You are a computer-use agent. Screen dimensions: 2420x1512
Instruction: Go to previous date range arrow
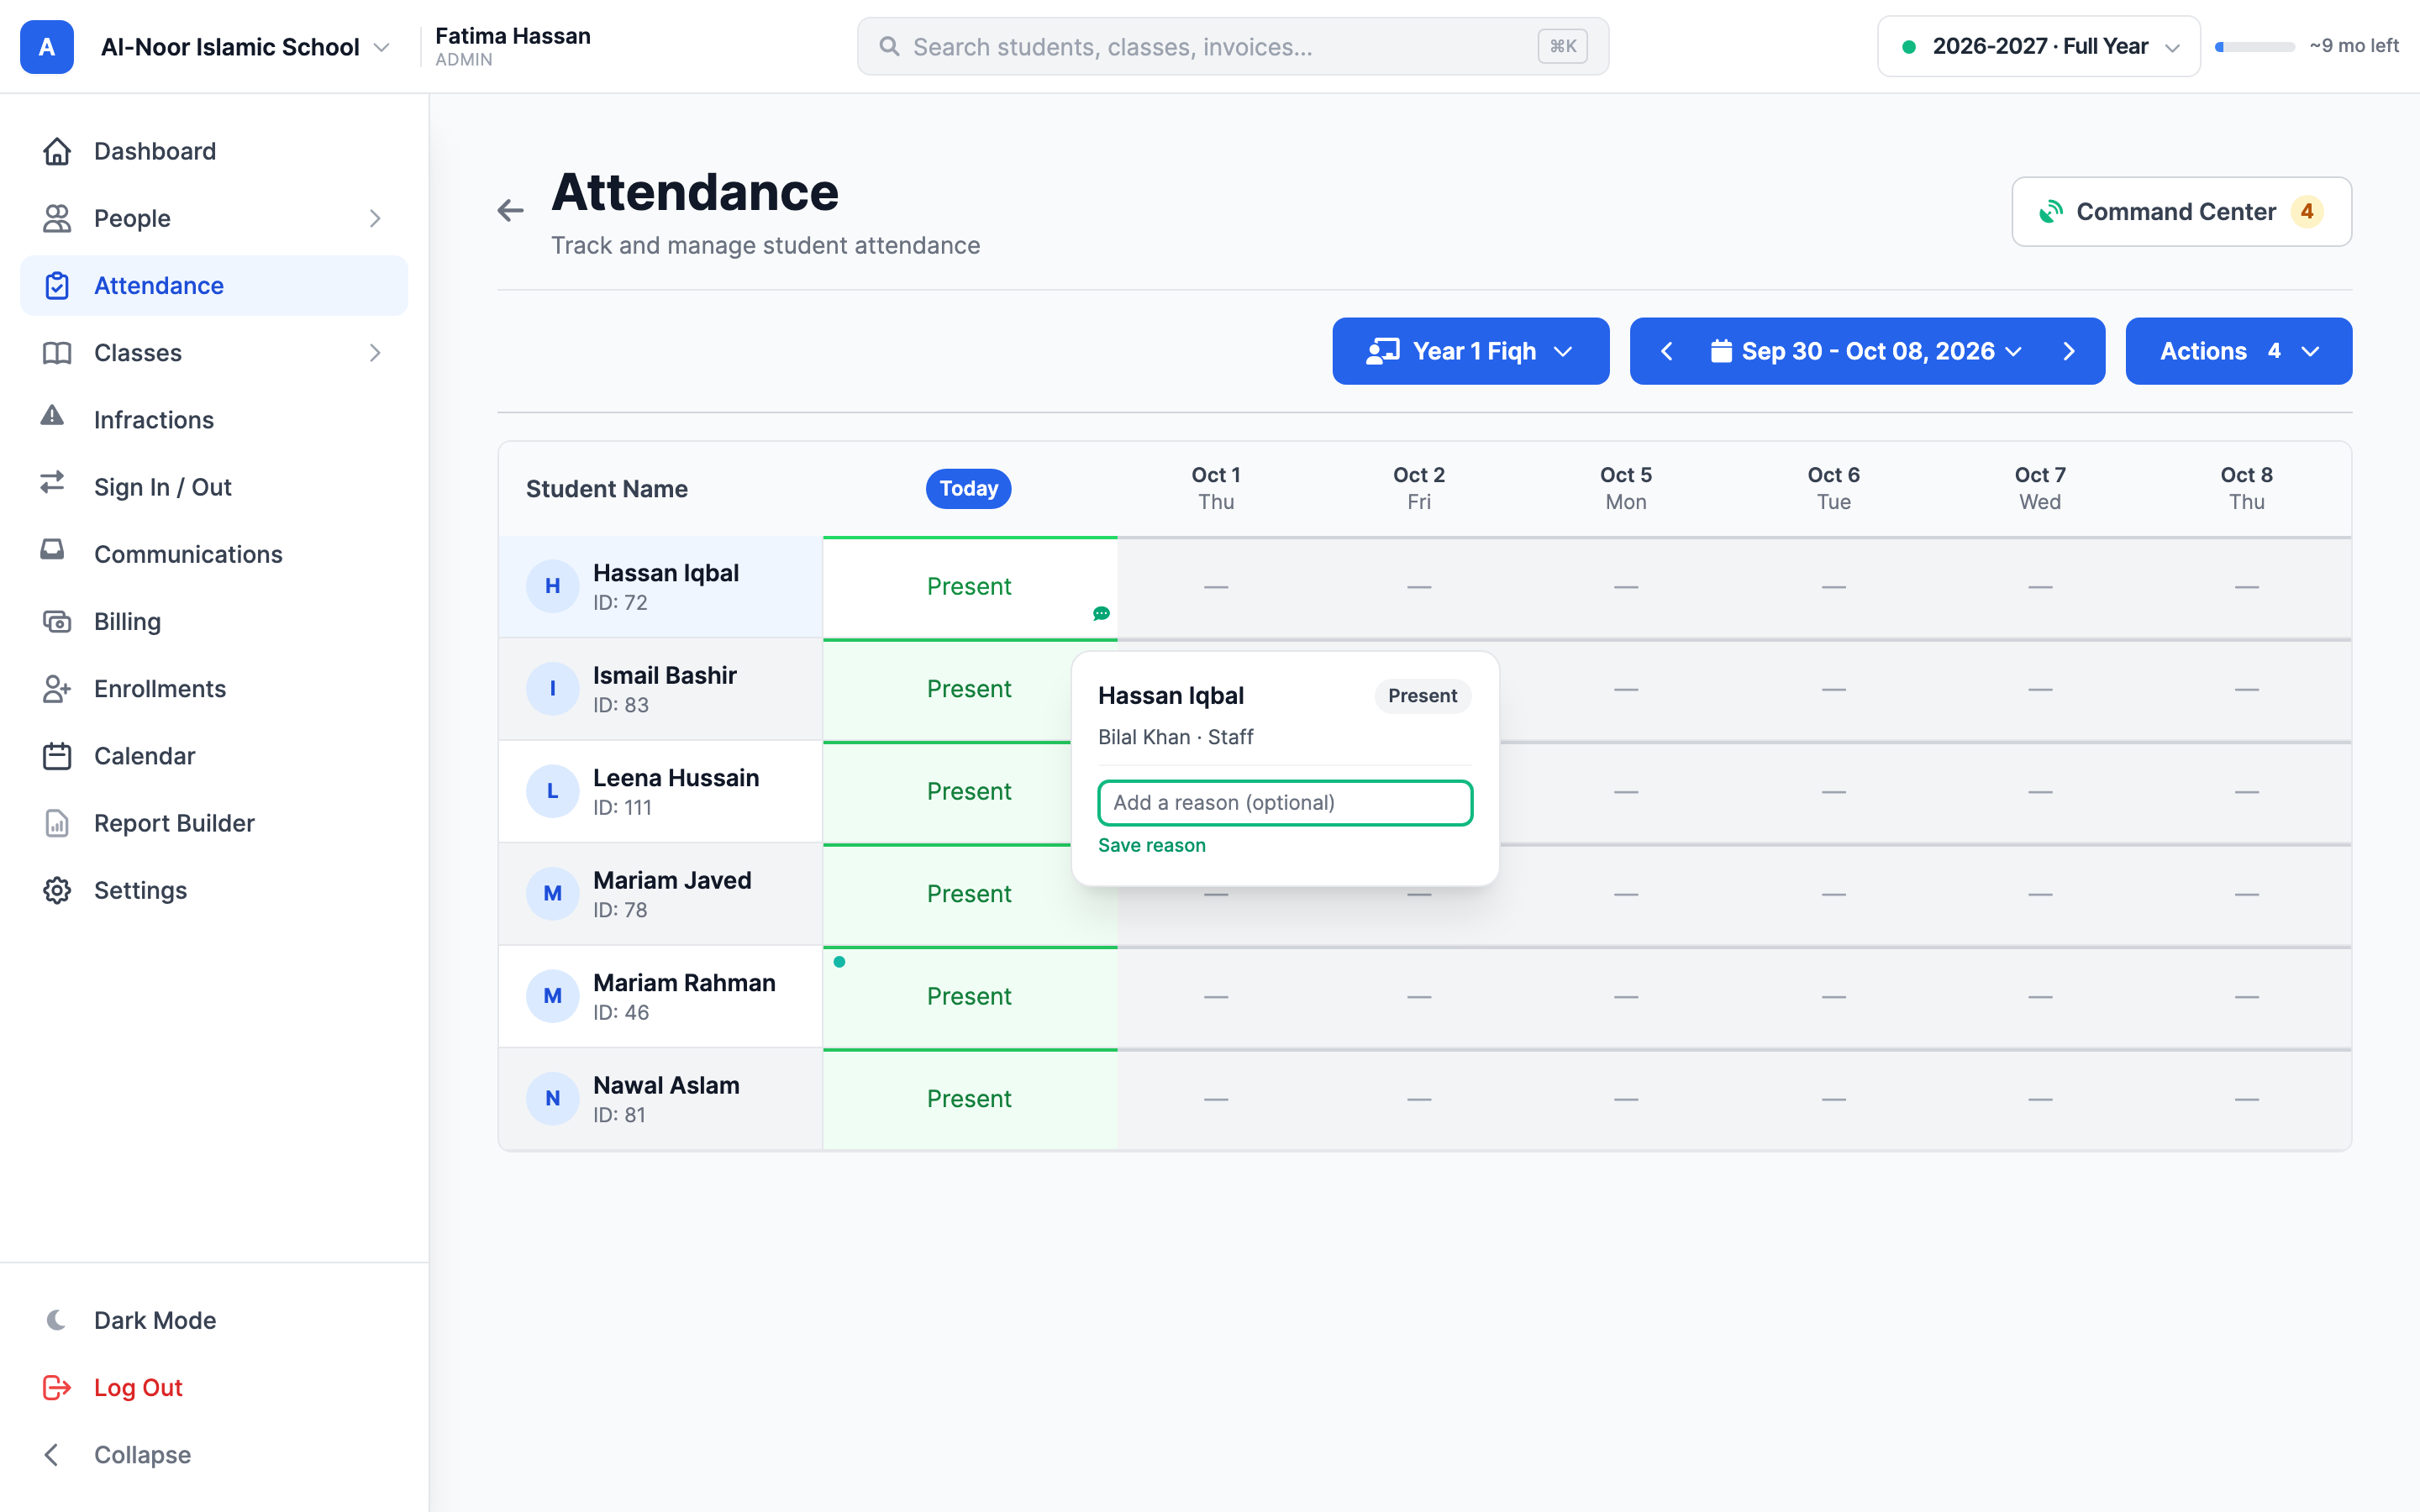(1667, 351)
